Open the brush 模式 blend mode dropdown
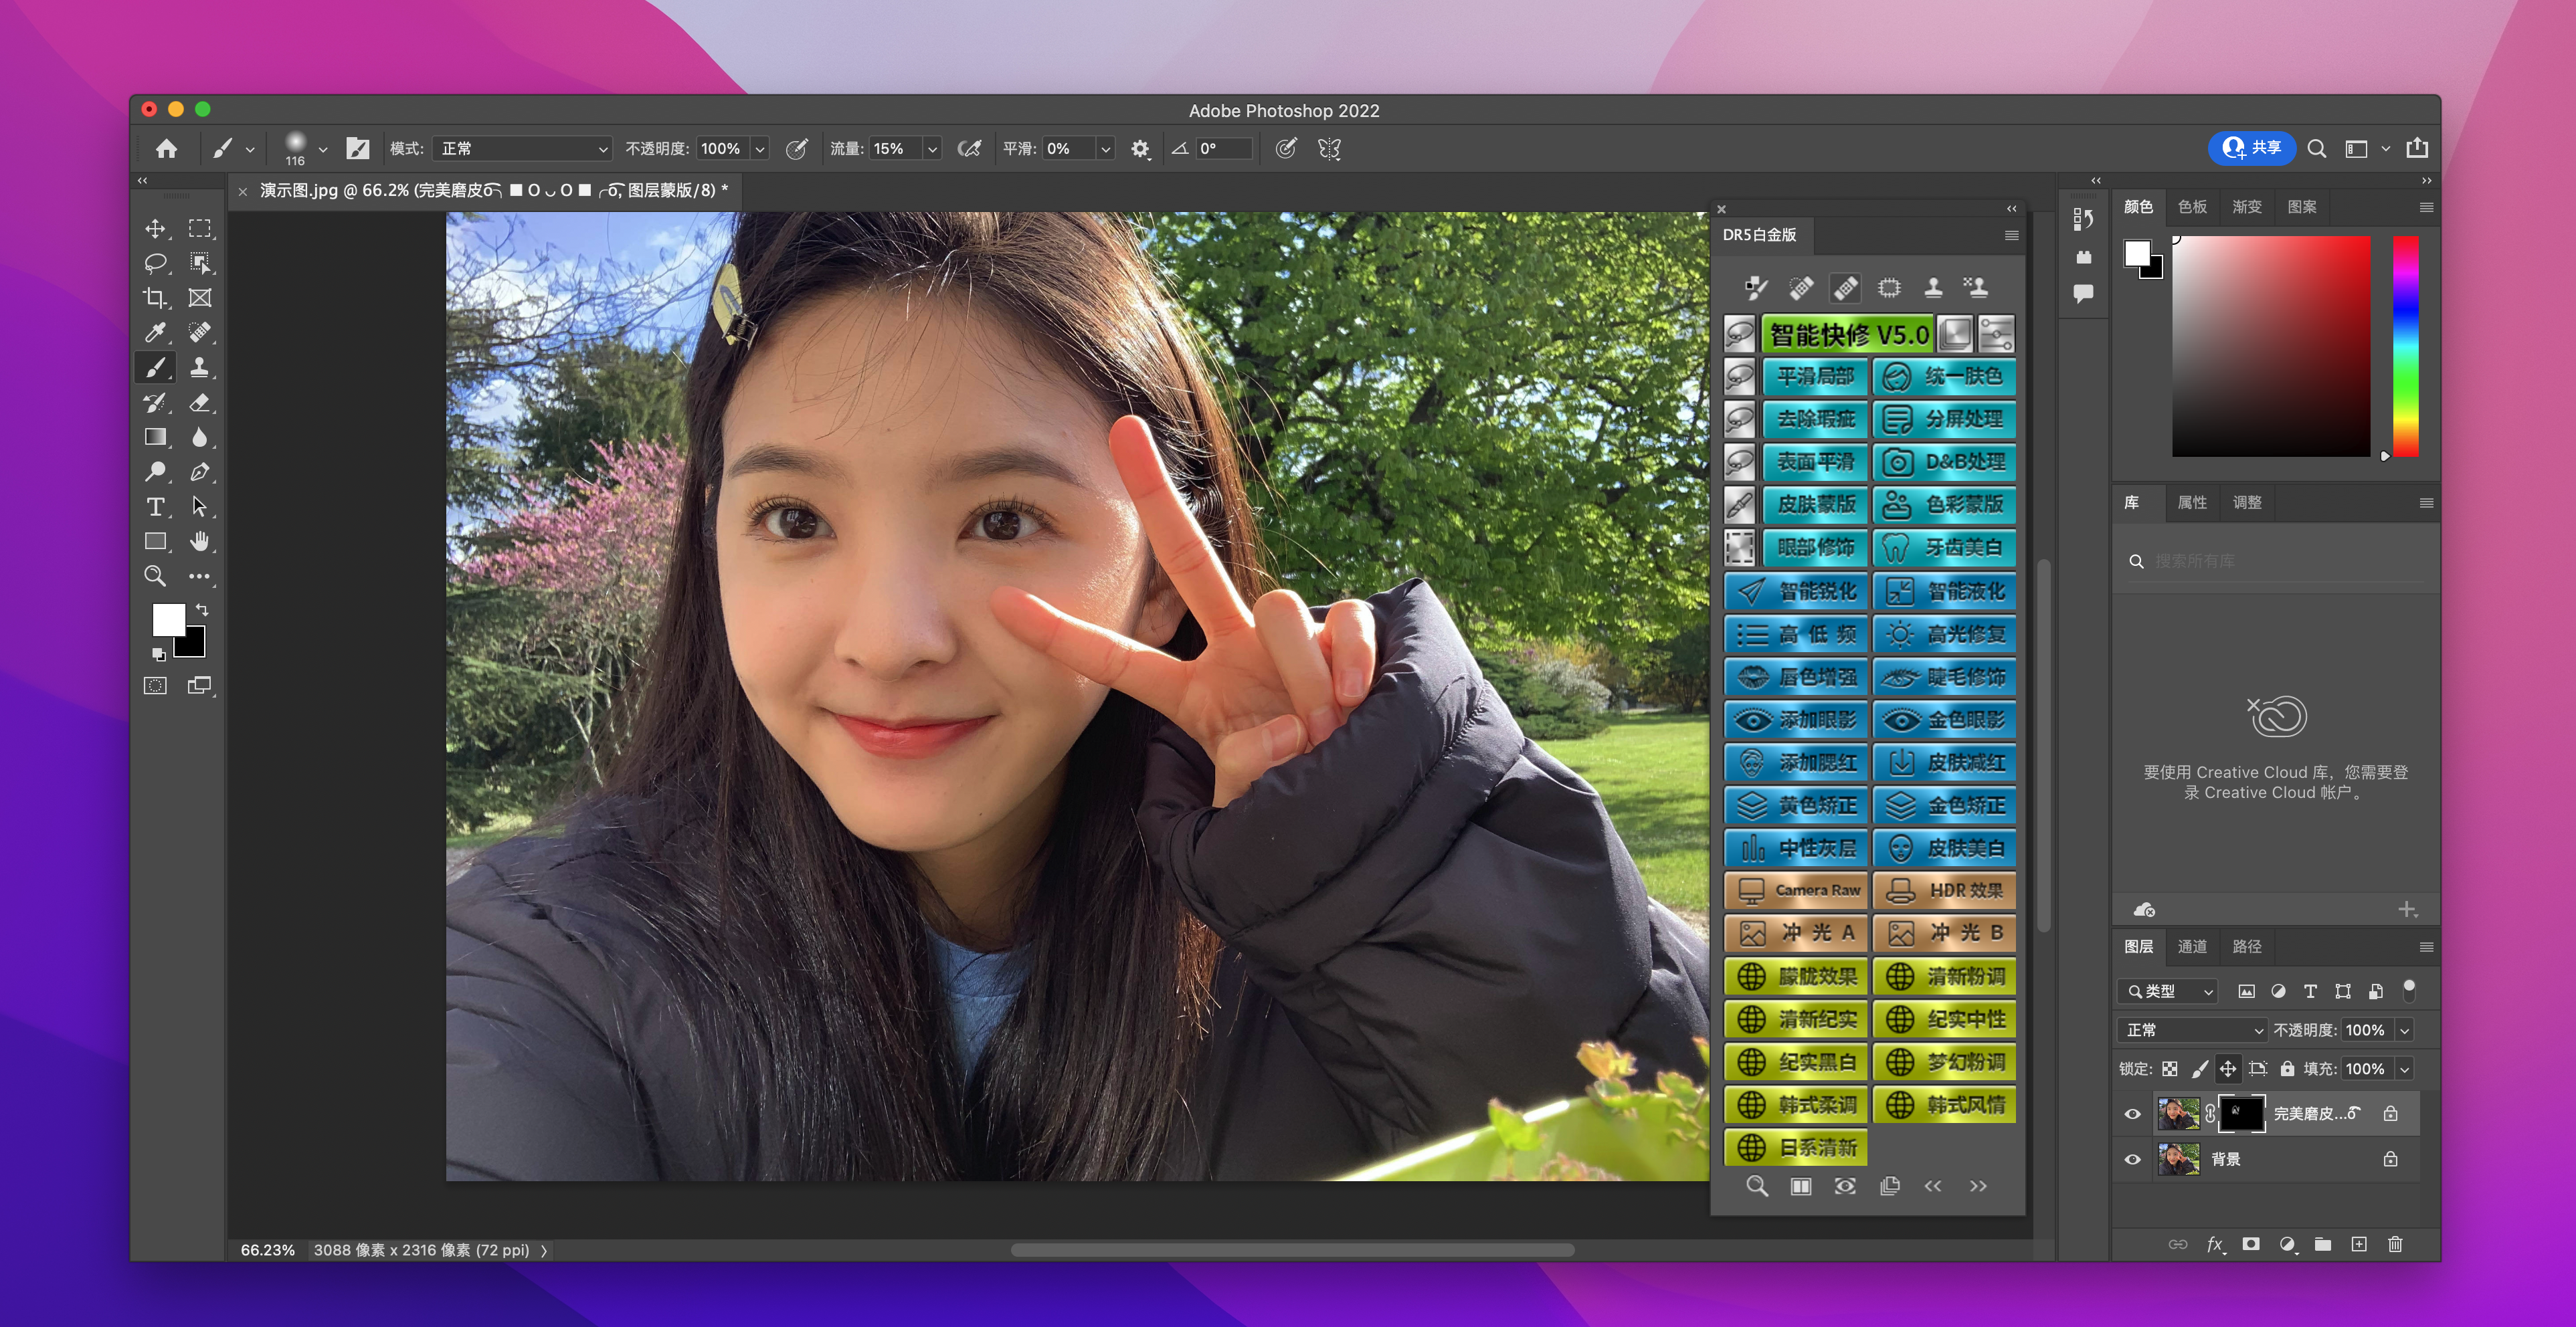The height and width of the screenshot is (1327, 2576). 523,148
